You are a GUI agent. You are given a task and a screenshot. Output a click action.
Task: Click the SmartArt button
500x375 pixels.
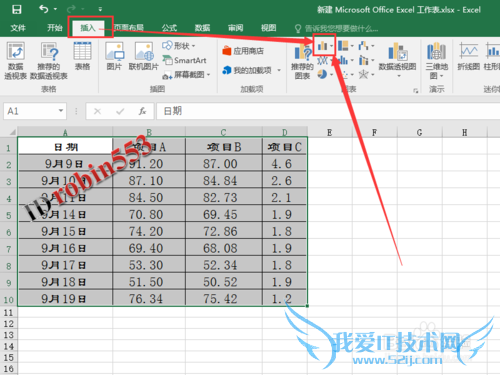(184, 60)
